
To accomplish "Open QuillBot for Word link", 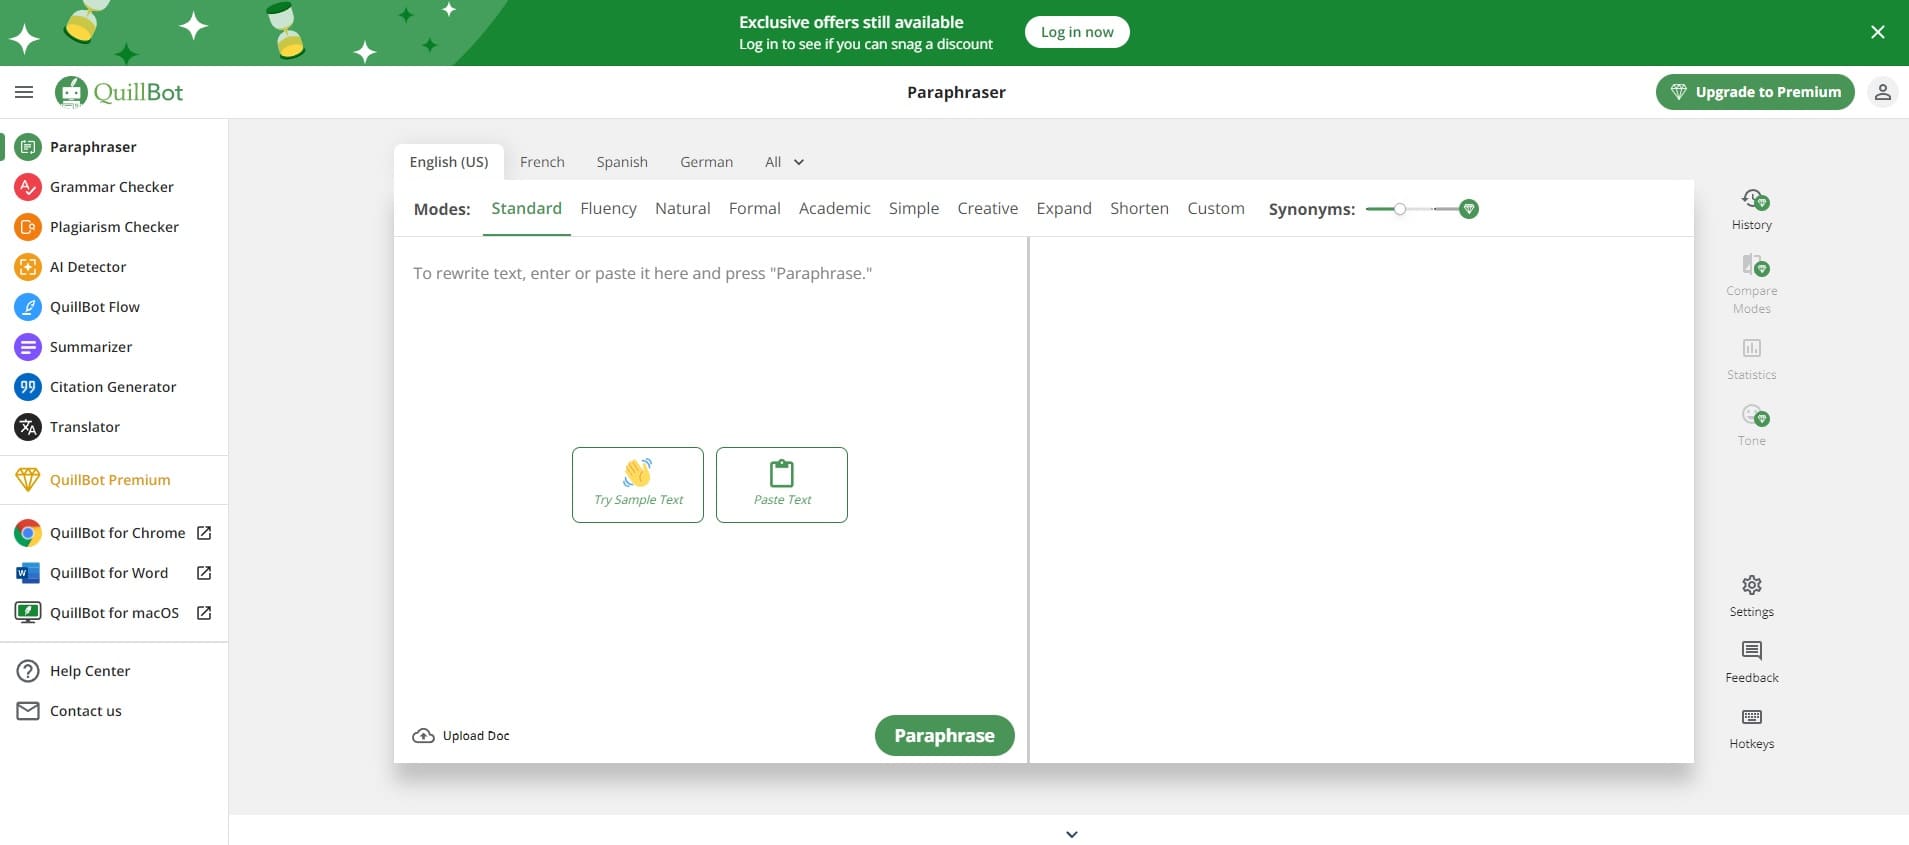I will [114, 573].
